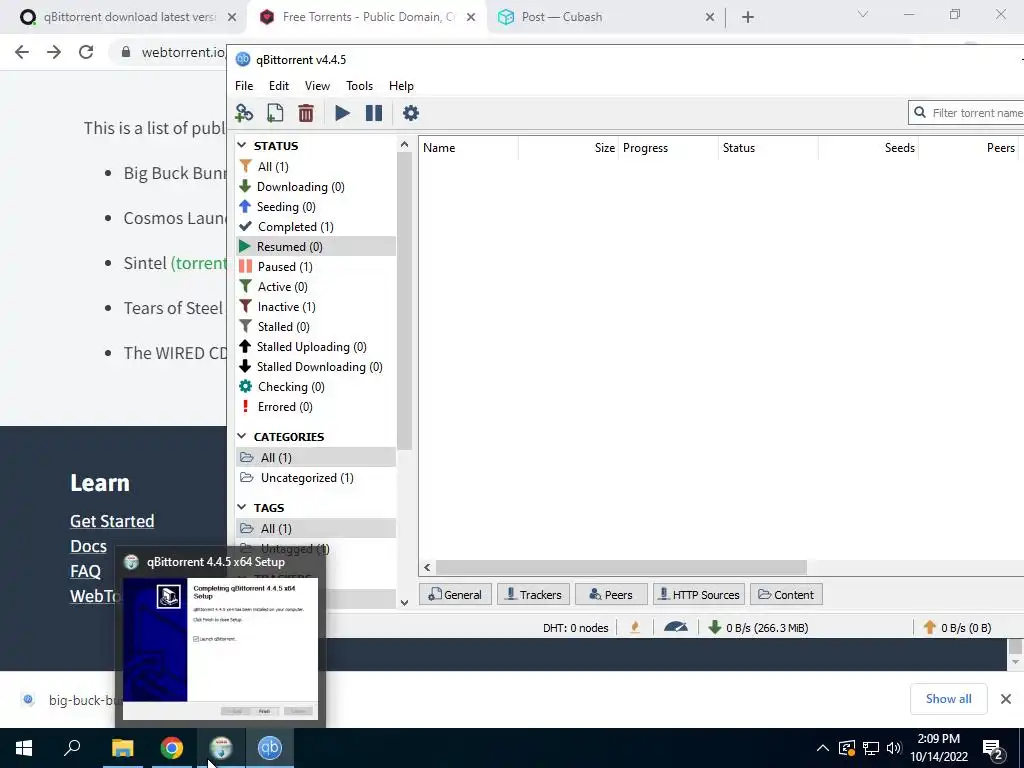Sort torrents by the Name column
Image resolution: width=1024 pixels, height=768 pixels.
tap(469, 148)
